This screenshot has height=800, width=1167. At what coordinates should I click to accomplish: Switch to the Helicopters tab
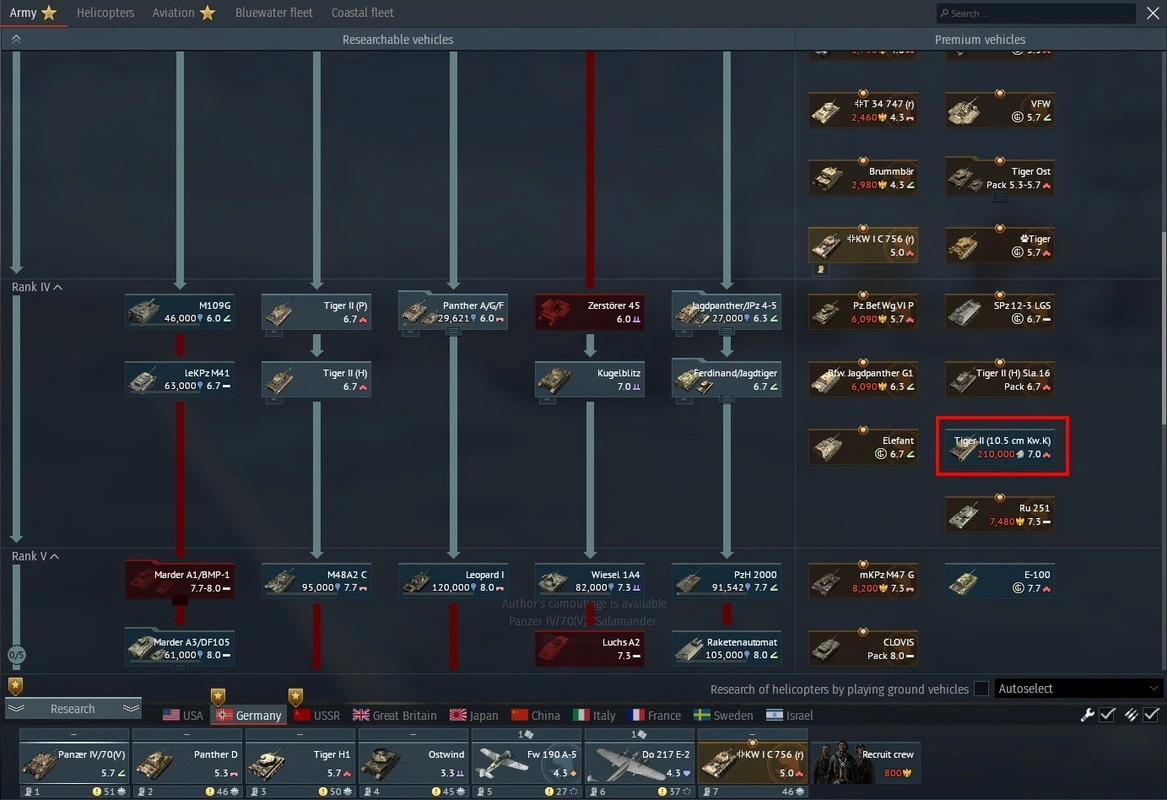pyautogui.click(x=105, y=13)
